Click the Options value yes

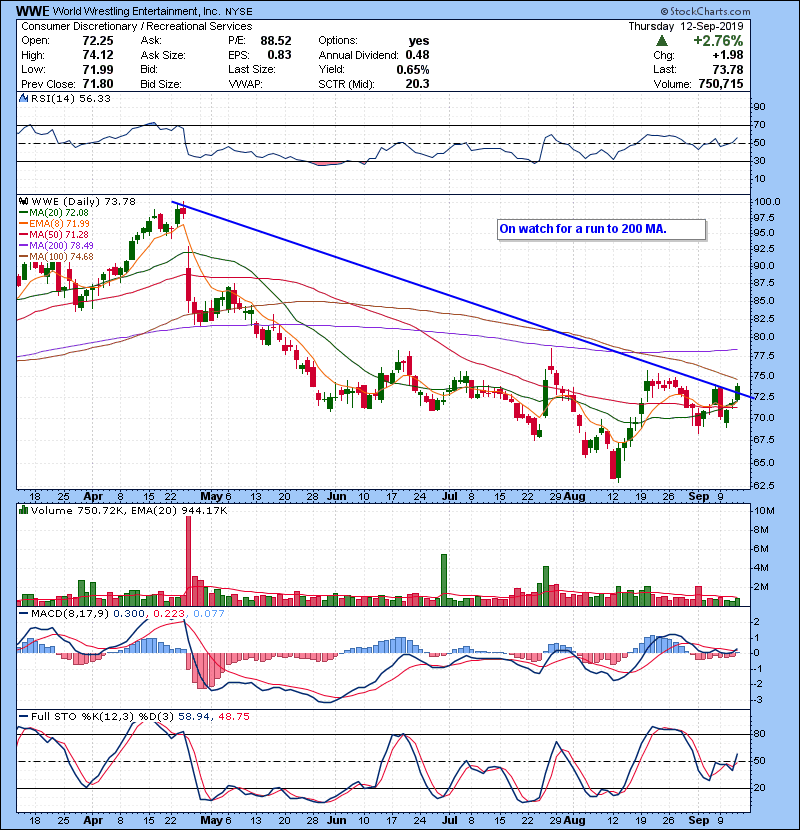[x=419, y=41]
